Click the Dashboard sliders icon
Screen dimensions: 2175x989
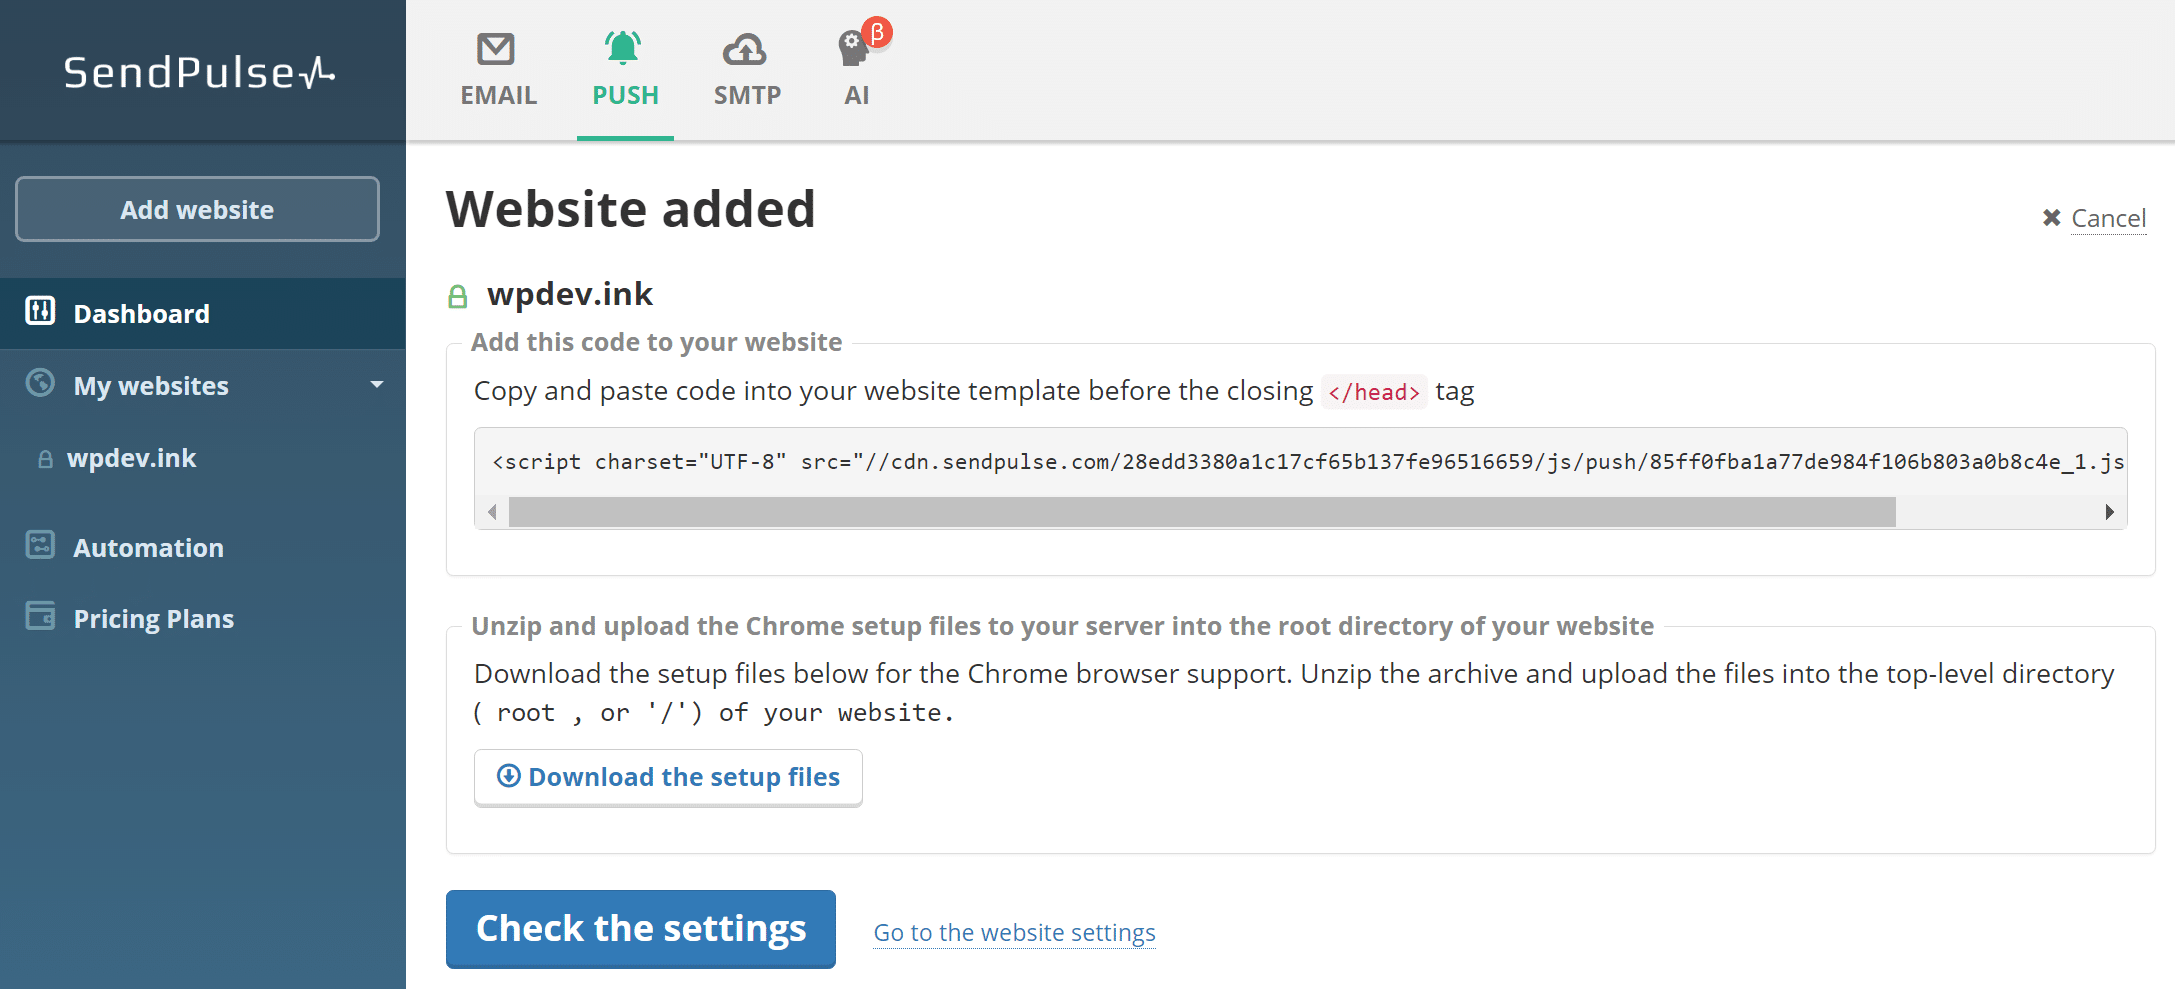(40, 311)
